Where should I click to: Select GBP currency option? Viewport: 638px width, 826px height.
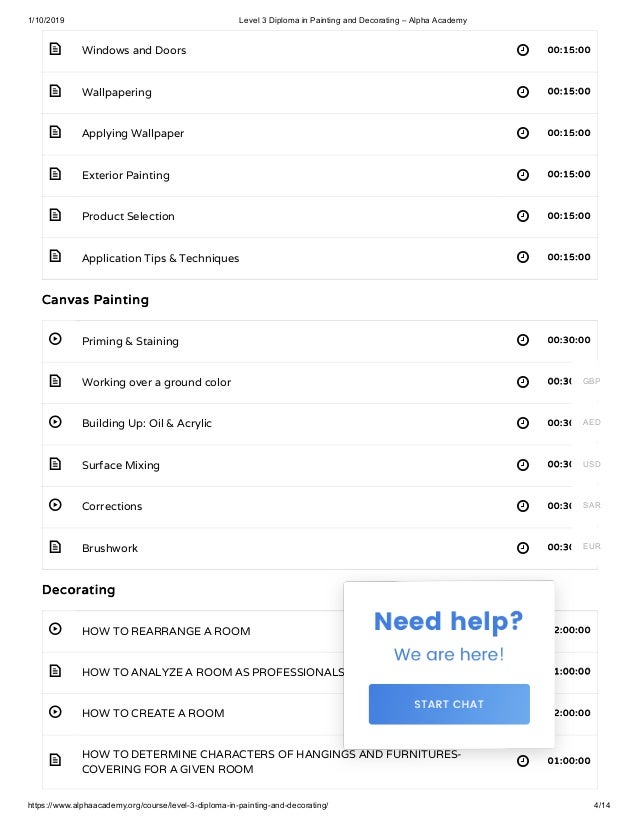point(591,381)
